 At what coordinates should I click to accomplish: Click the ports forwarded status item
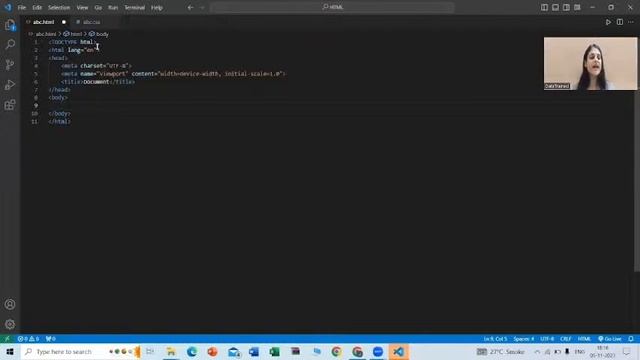51,339
